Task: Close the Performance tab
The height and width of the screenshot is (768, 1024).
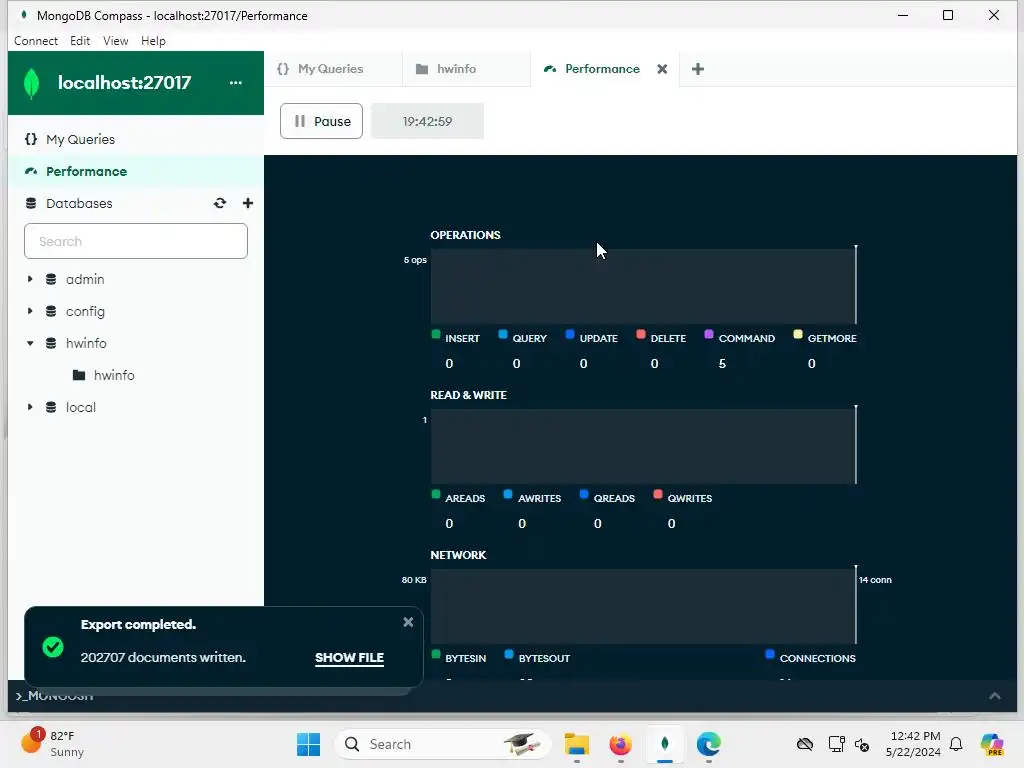Action: [662, 69]
